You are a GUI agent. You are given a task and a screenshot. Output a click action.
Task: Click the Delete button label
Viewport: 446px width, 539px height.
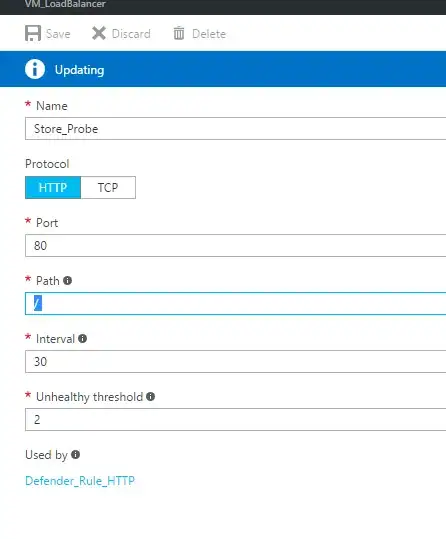tap(209, 34)
